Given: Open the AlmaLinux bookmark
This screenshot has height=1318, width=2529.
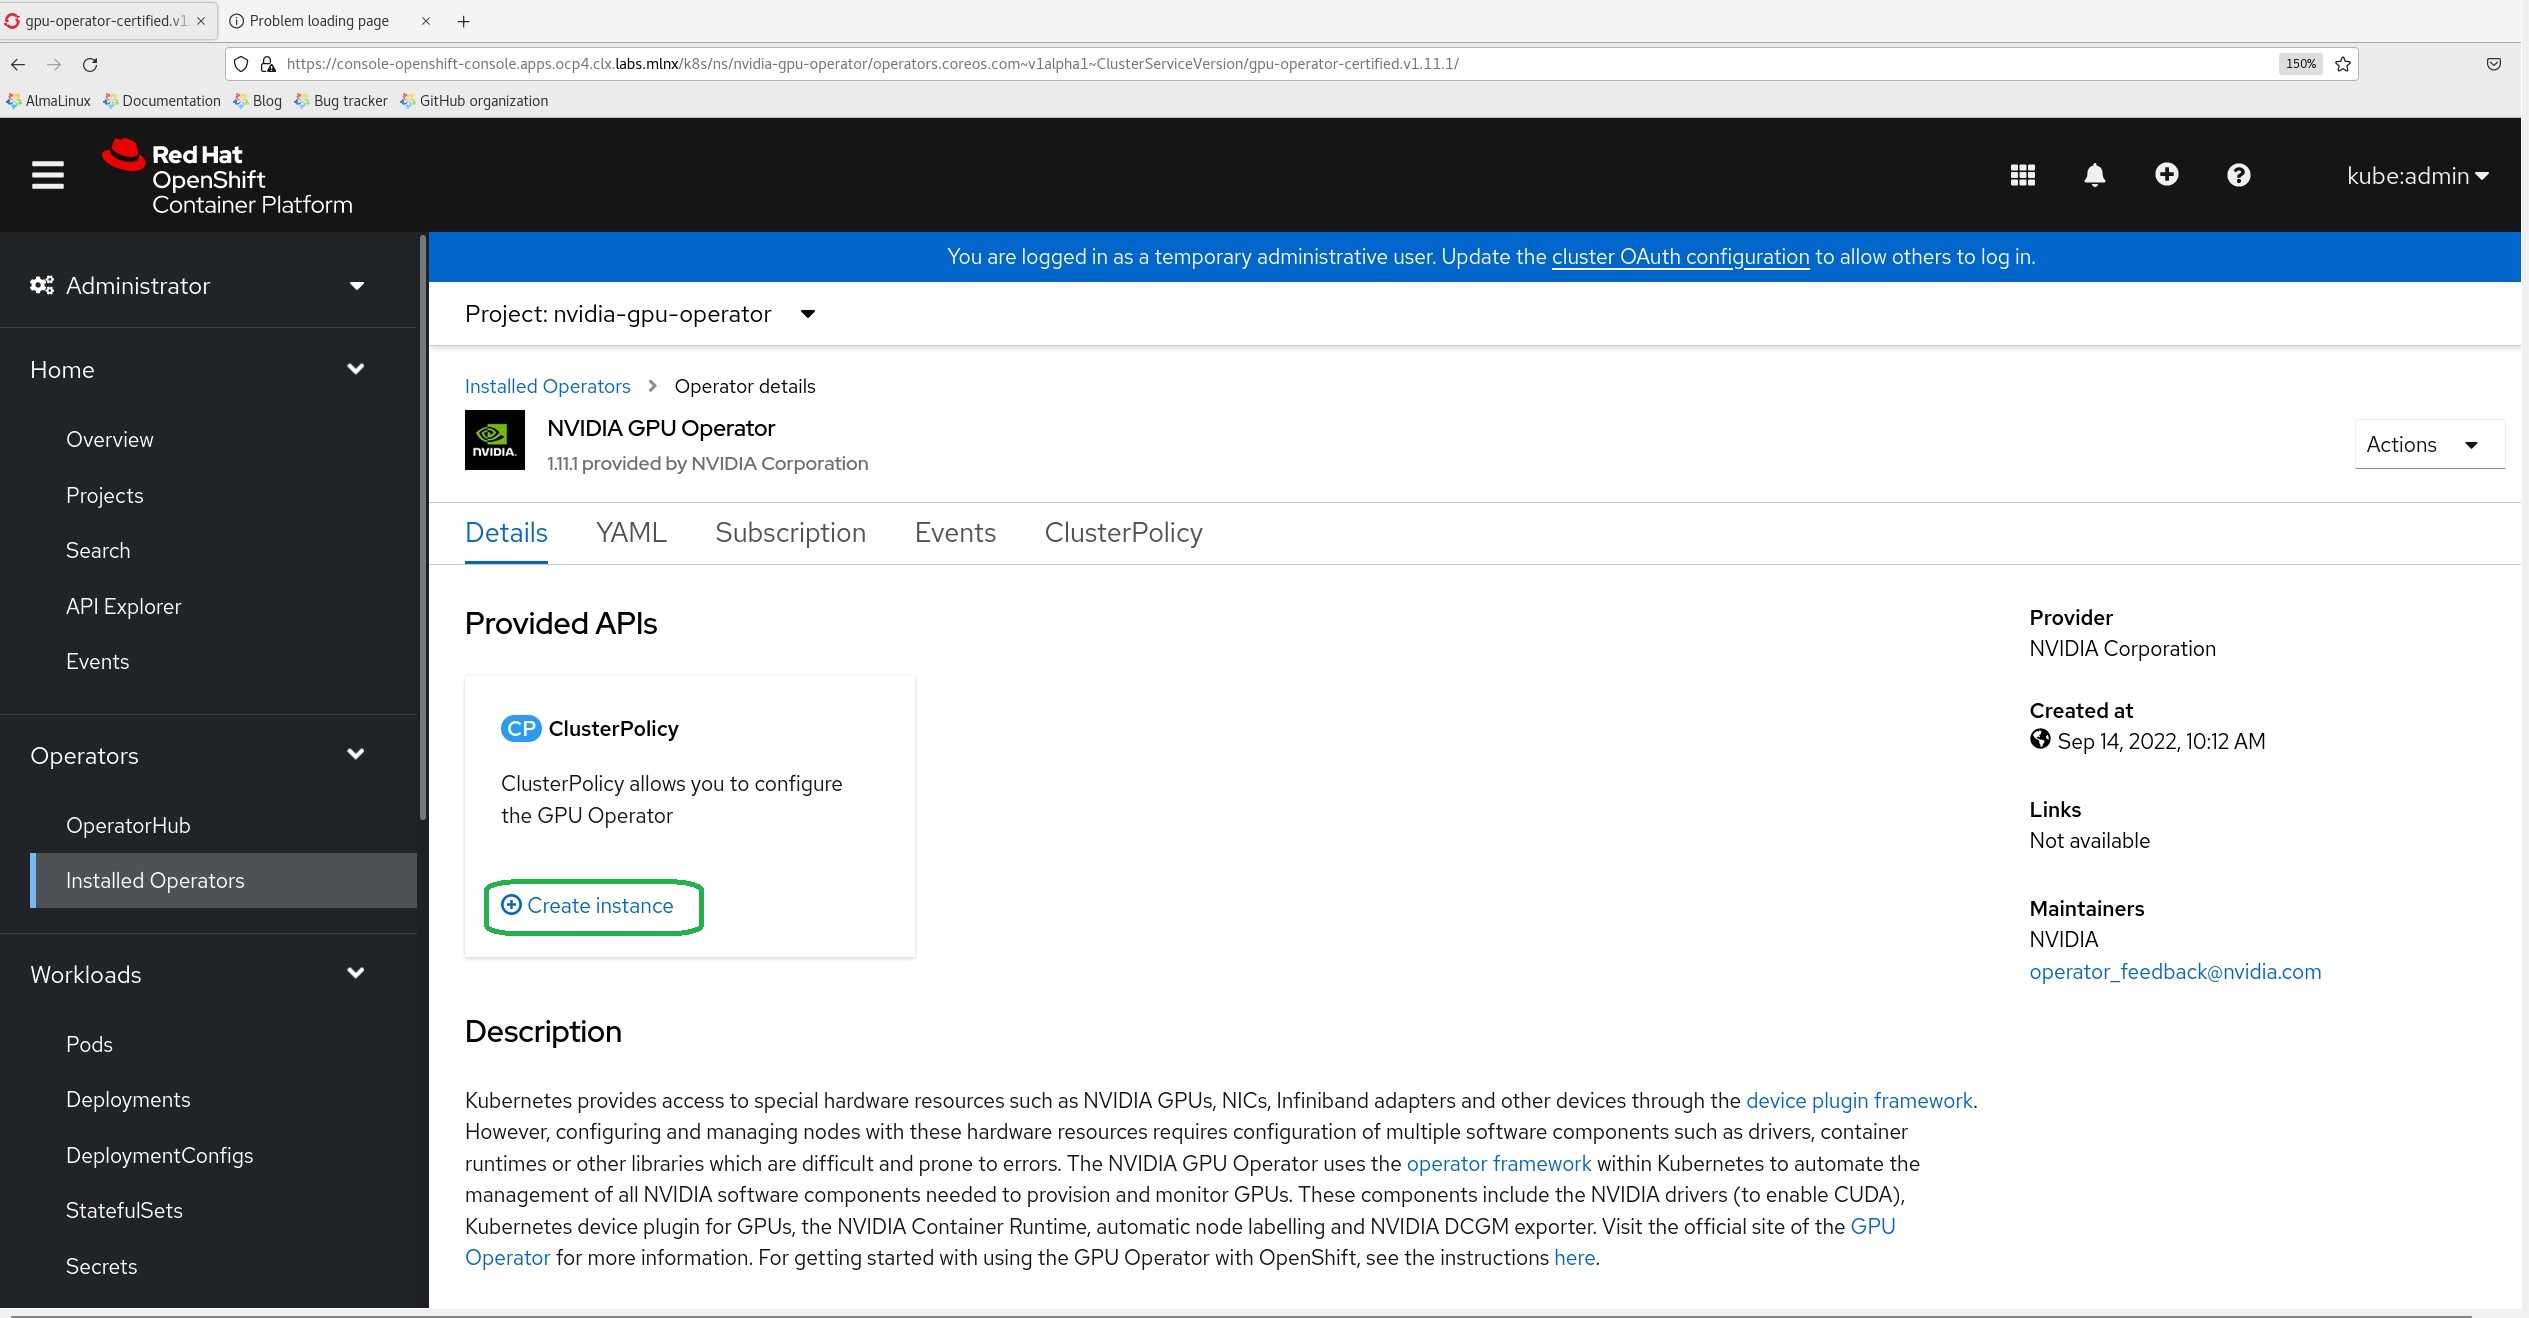Looking at the screenshot, I should coord(48,101).
